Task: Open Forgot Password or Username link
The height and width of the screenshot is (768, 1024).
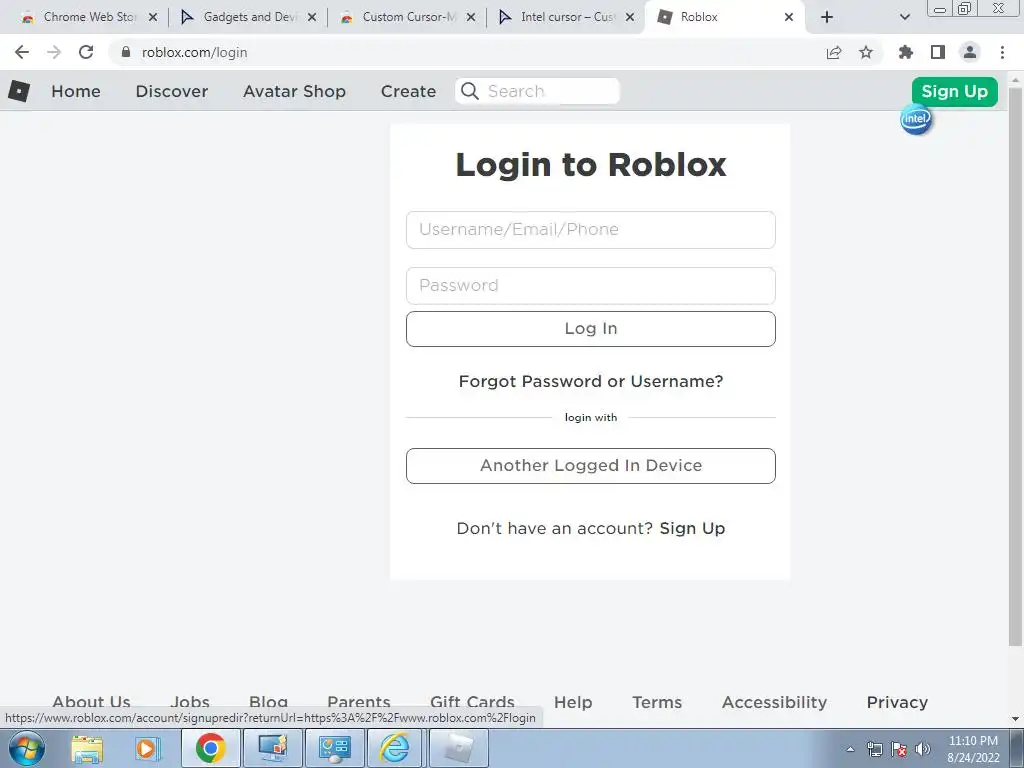Action: tap(590, 381)
